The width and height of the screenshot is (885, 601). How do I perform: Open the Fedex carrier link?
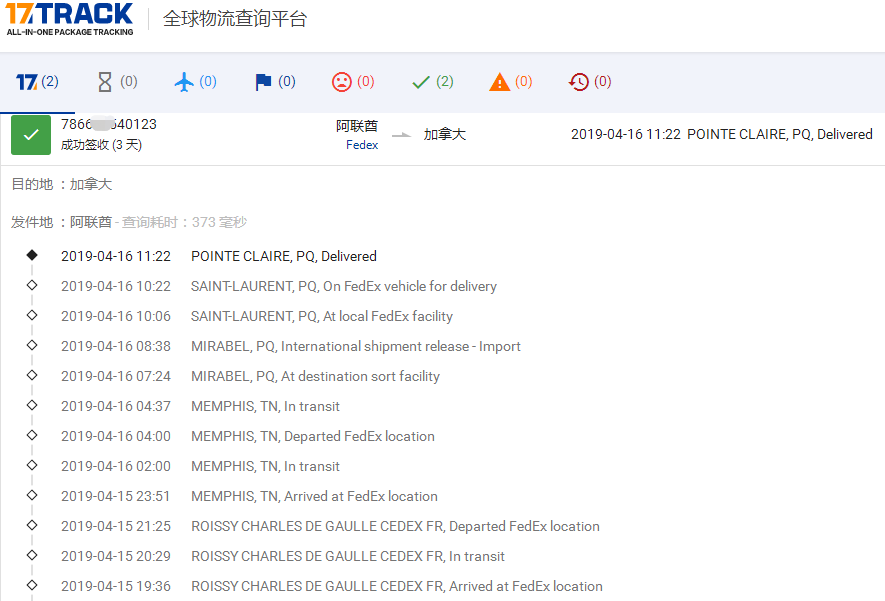click(x=361, y=145)
